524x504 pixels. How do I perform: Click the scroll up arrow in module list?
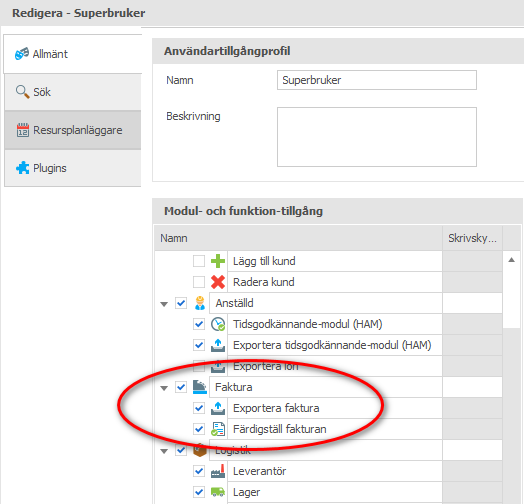tap(511, 260)
